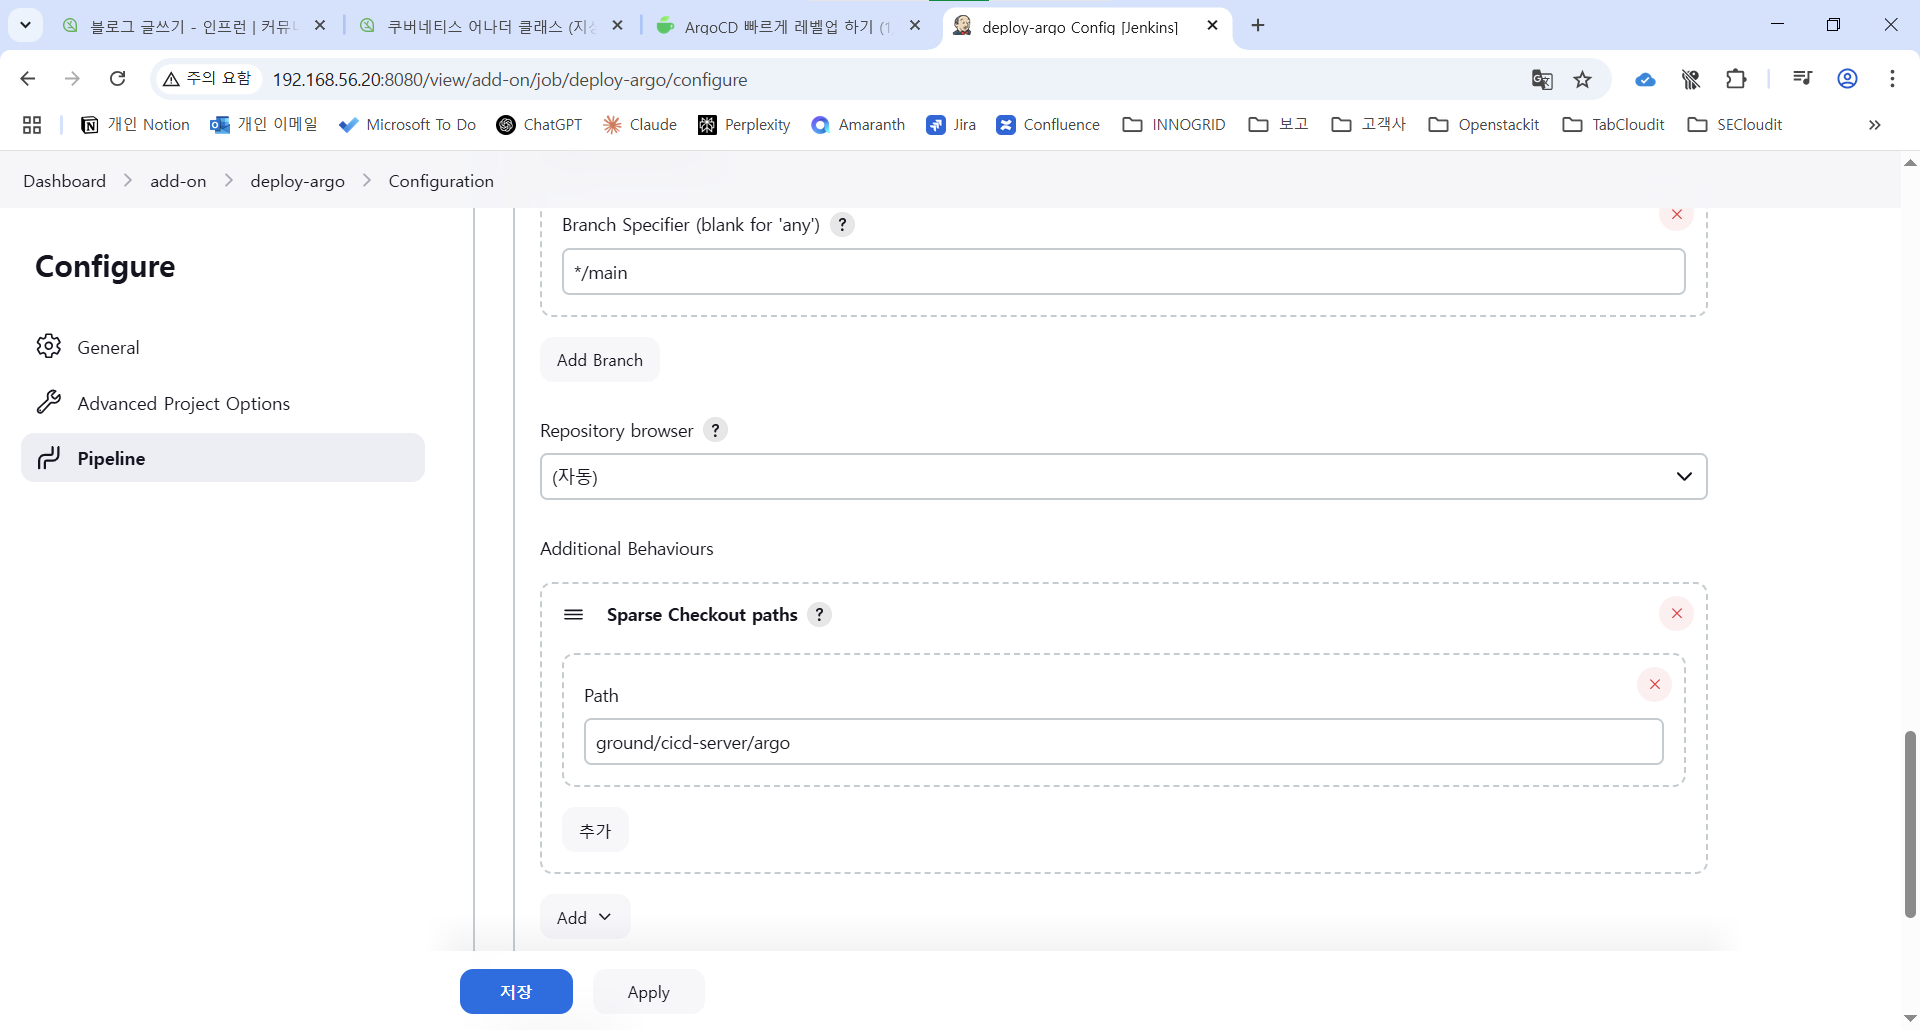1920x1030 pixels.
Task: Switch to the 쿠버네티스 어나더 클래스 tab
Action: (x=491, y=26)
